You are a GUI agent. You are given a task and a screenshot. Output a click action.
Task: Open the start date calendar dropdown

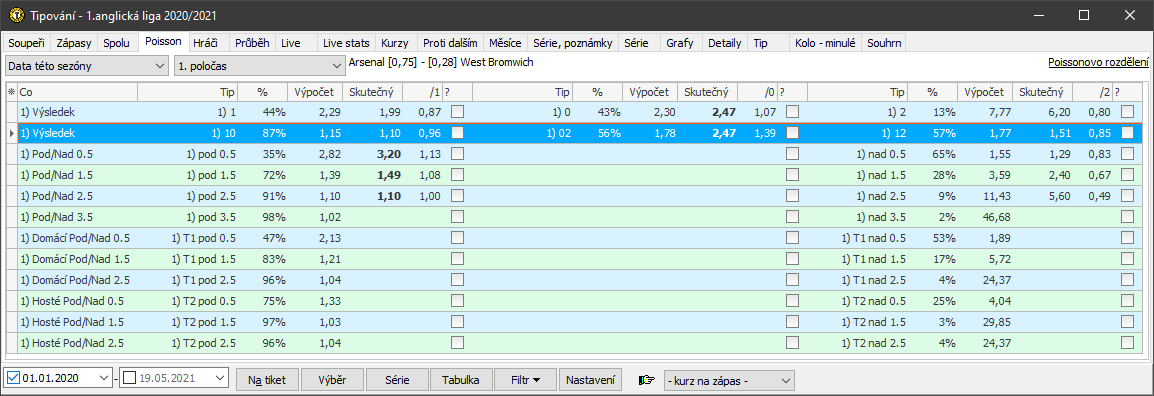104,378
